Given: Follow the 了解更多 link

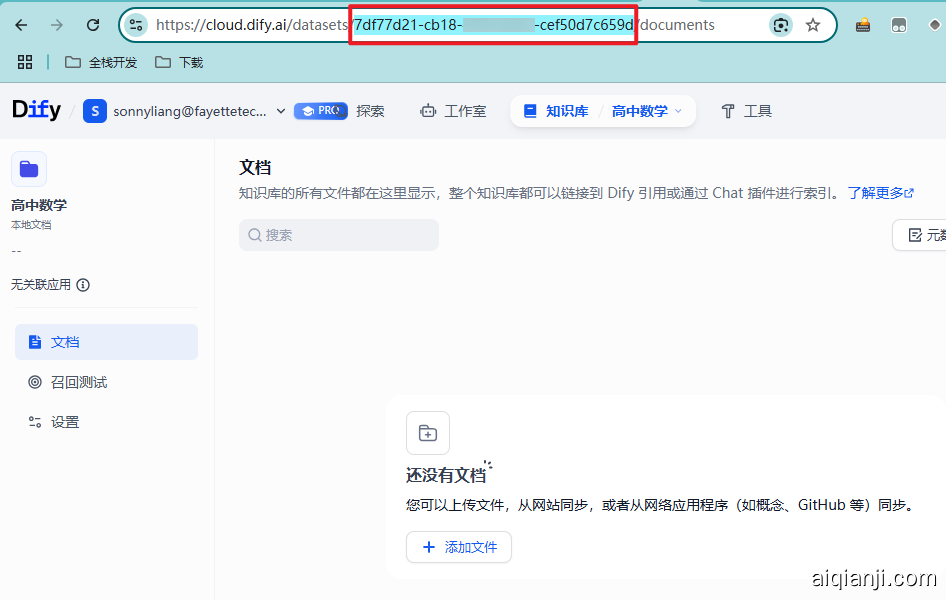Looking at the screenshot, I should [x=880, y=193].
